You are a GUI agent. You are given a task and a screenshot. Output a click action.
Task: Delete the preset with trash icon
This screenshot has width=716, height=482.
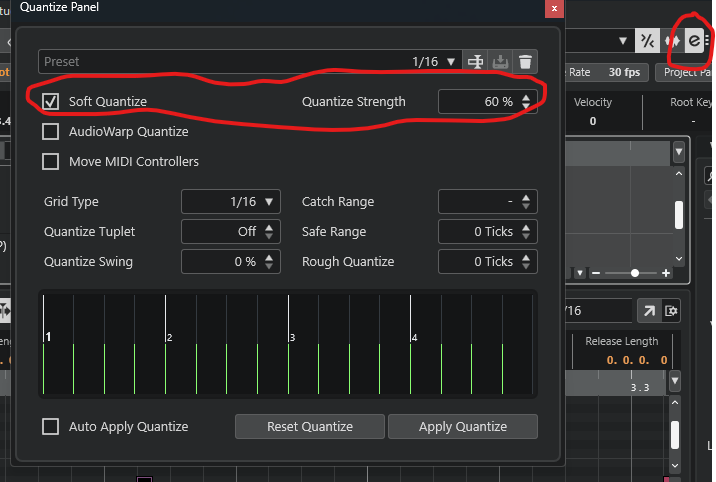pos(525,62)
